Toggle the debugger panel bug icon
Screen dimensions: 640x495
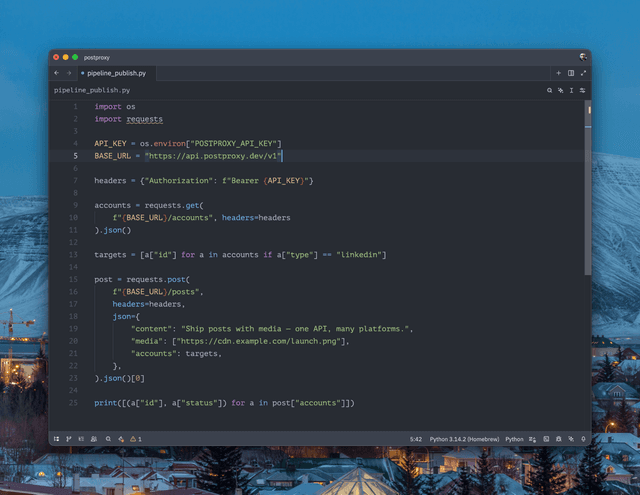pyautogui.click(x=558, y=439)
